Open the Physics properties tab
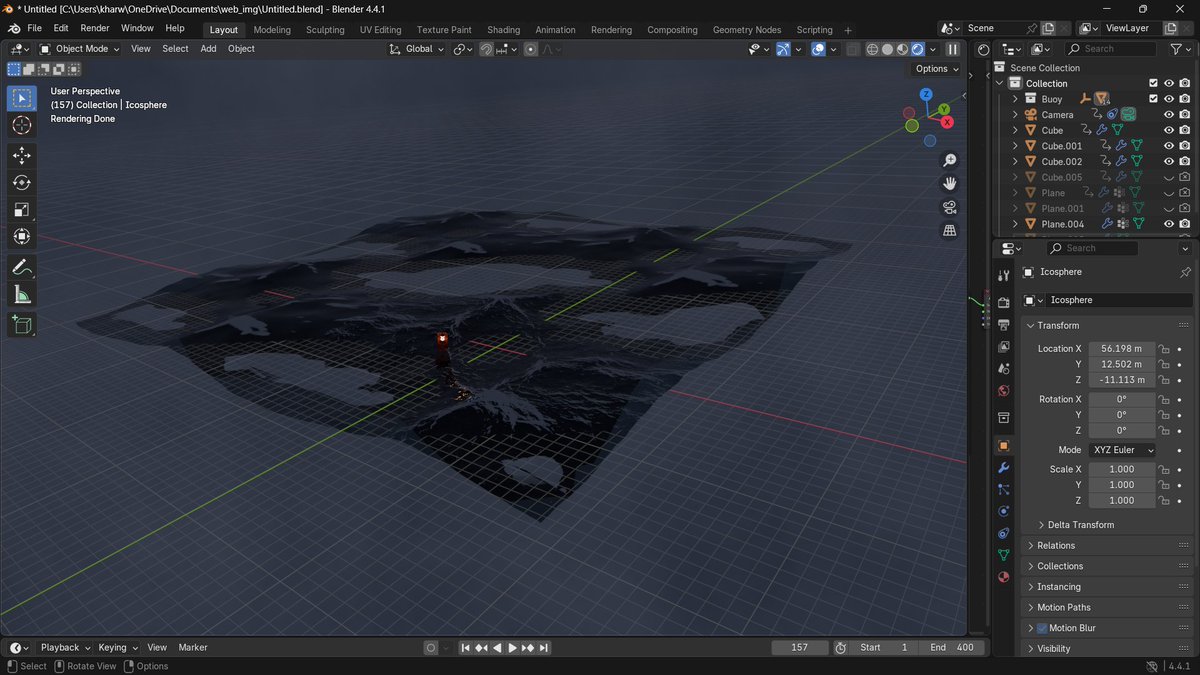This screenshot has height=675, width=1200. click(1004, 511)
